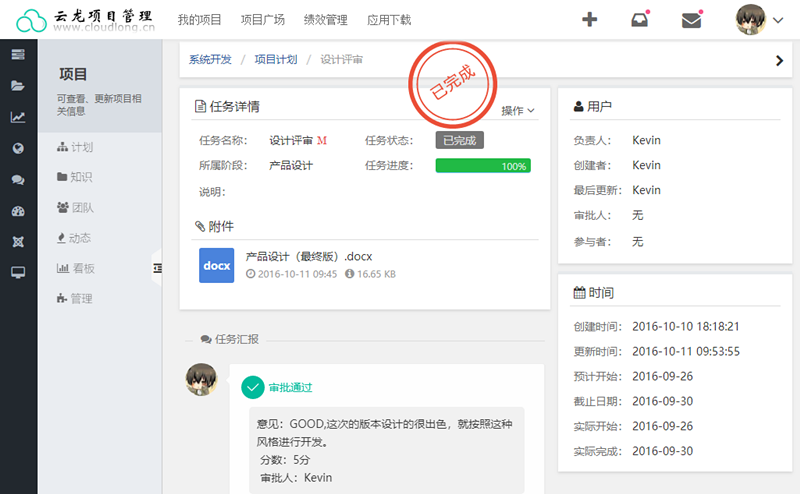This screenshot has height=494, width=800.
Task: Click the globe sidebar icon
Action: pyautogui.click(x=18, y=149)
